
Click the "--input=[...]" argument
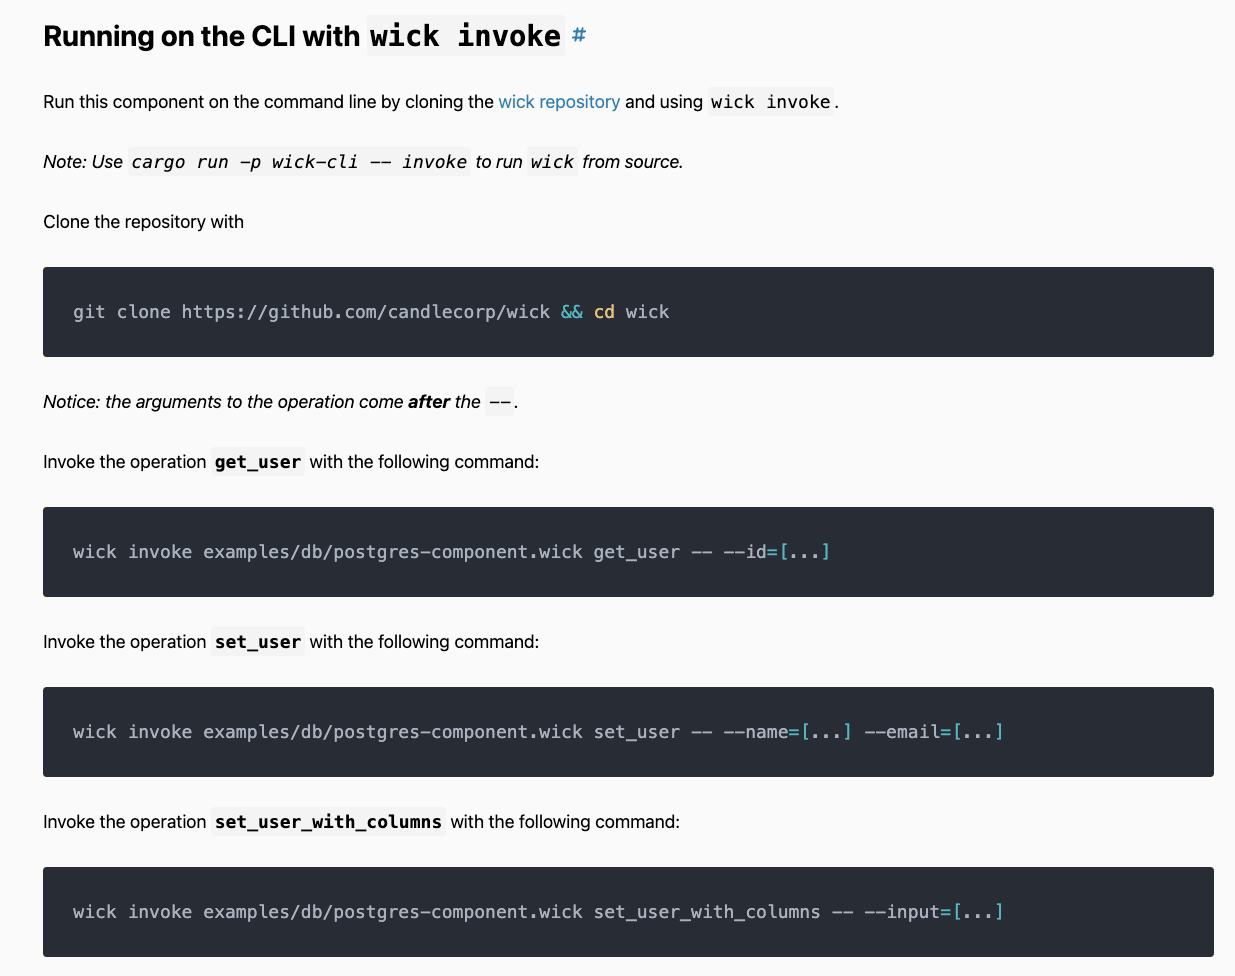tap(934, 912)
